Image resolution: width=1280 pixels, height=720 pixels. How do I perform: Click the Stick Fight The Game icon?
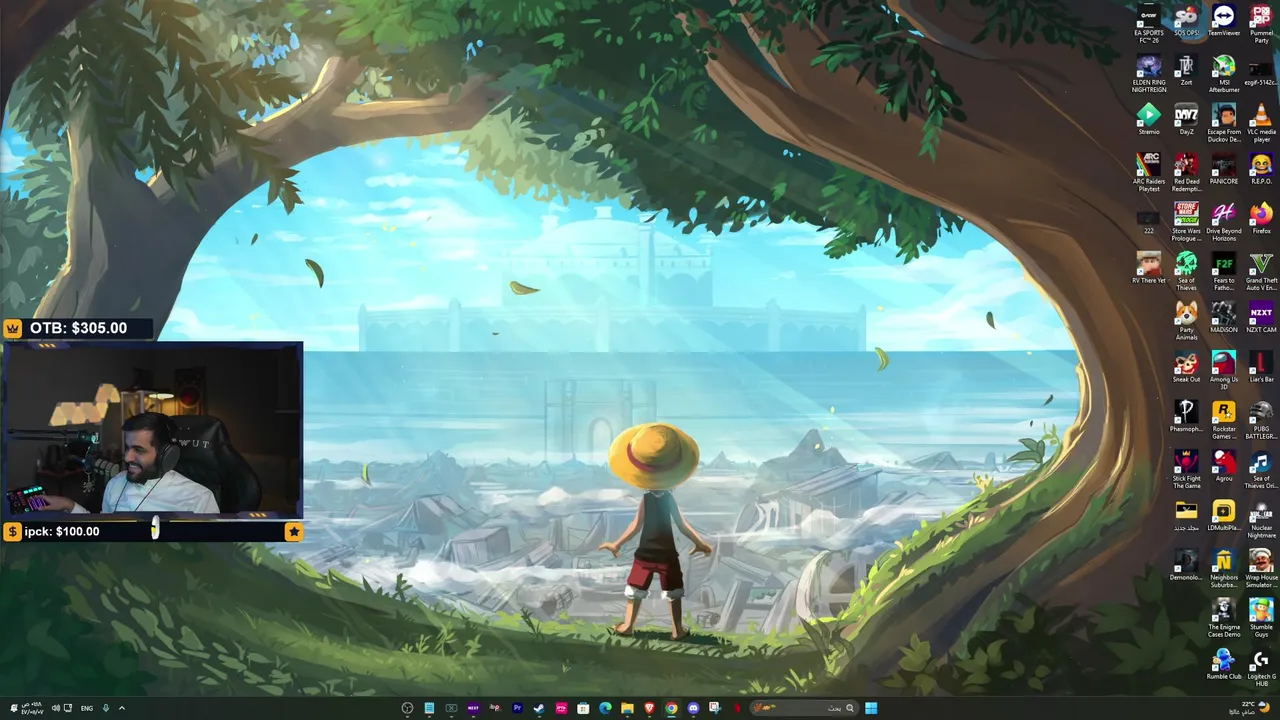pos(1186,470)
